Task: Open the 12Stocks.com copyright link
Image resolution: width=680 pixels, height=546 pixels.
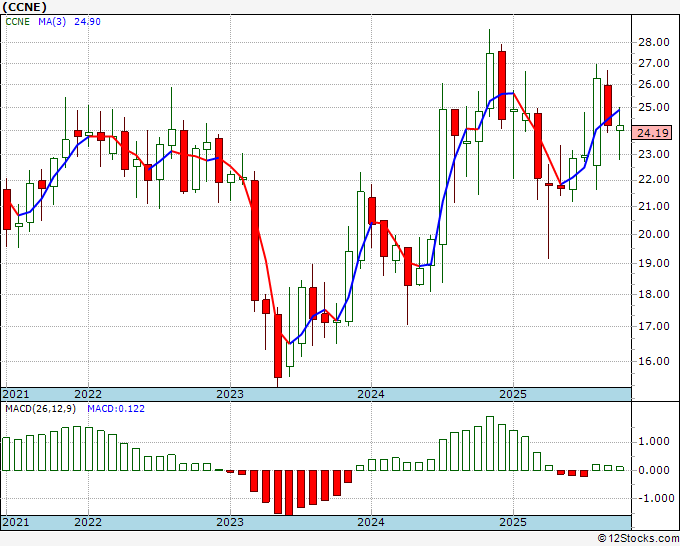Action: 638,539
